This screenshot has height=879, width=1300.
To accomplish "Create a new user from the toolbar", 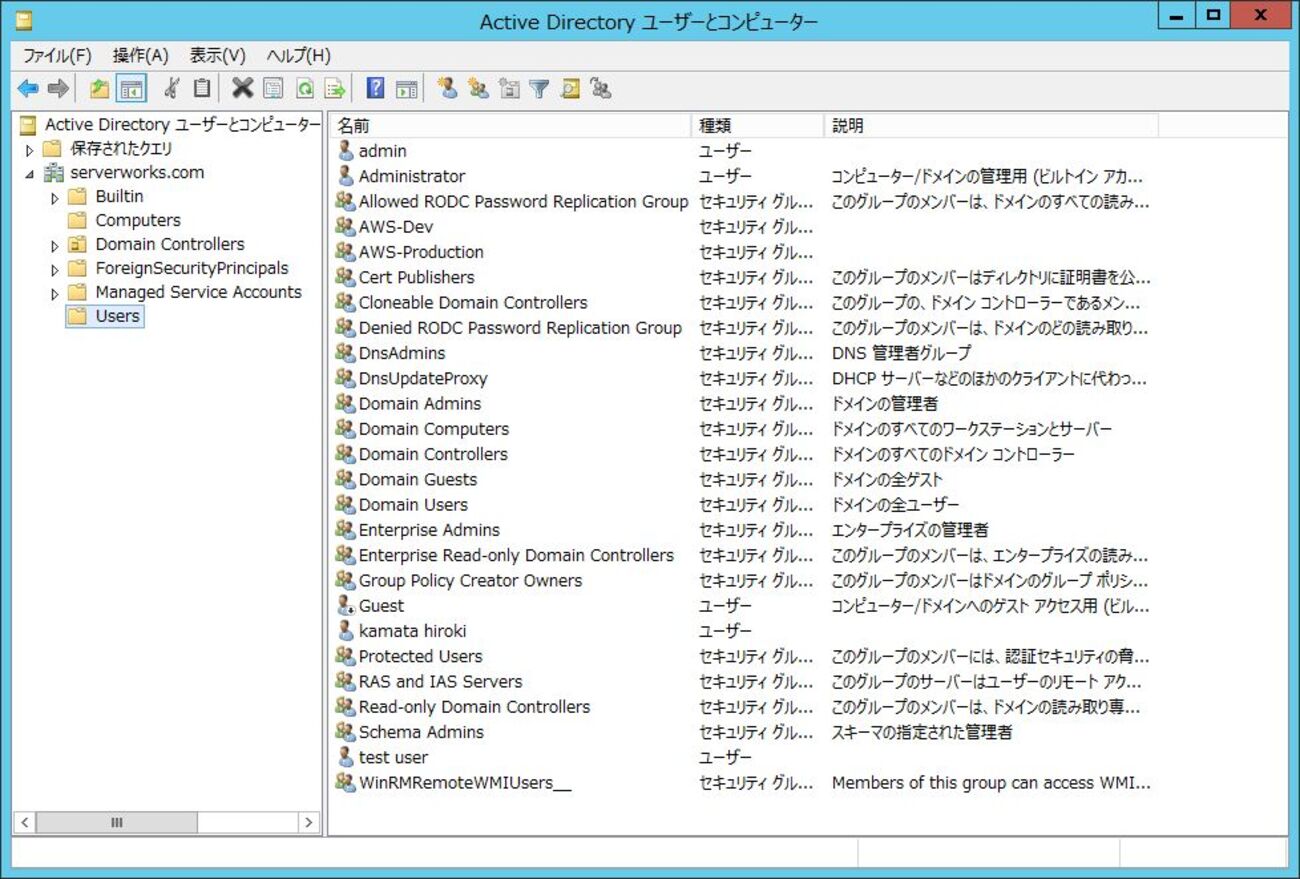I will click(448, 88).
